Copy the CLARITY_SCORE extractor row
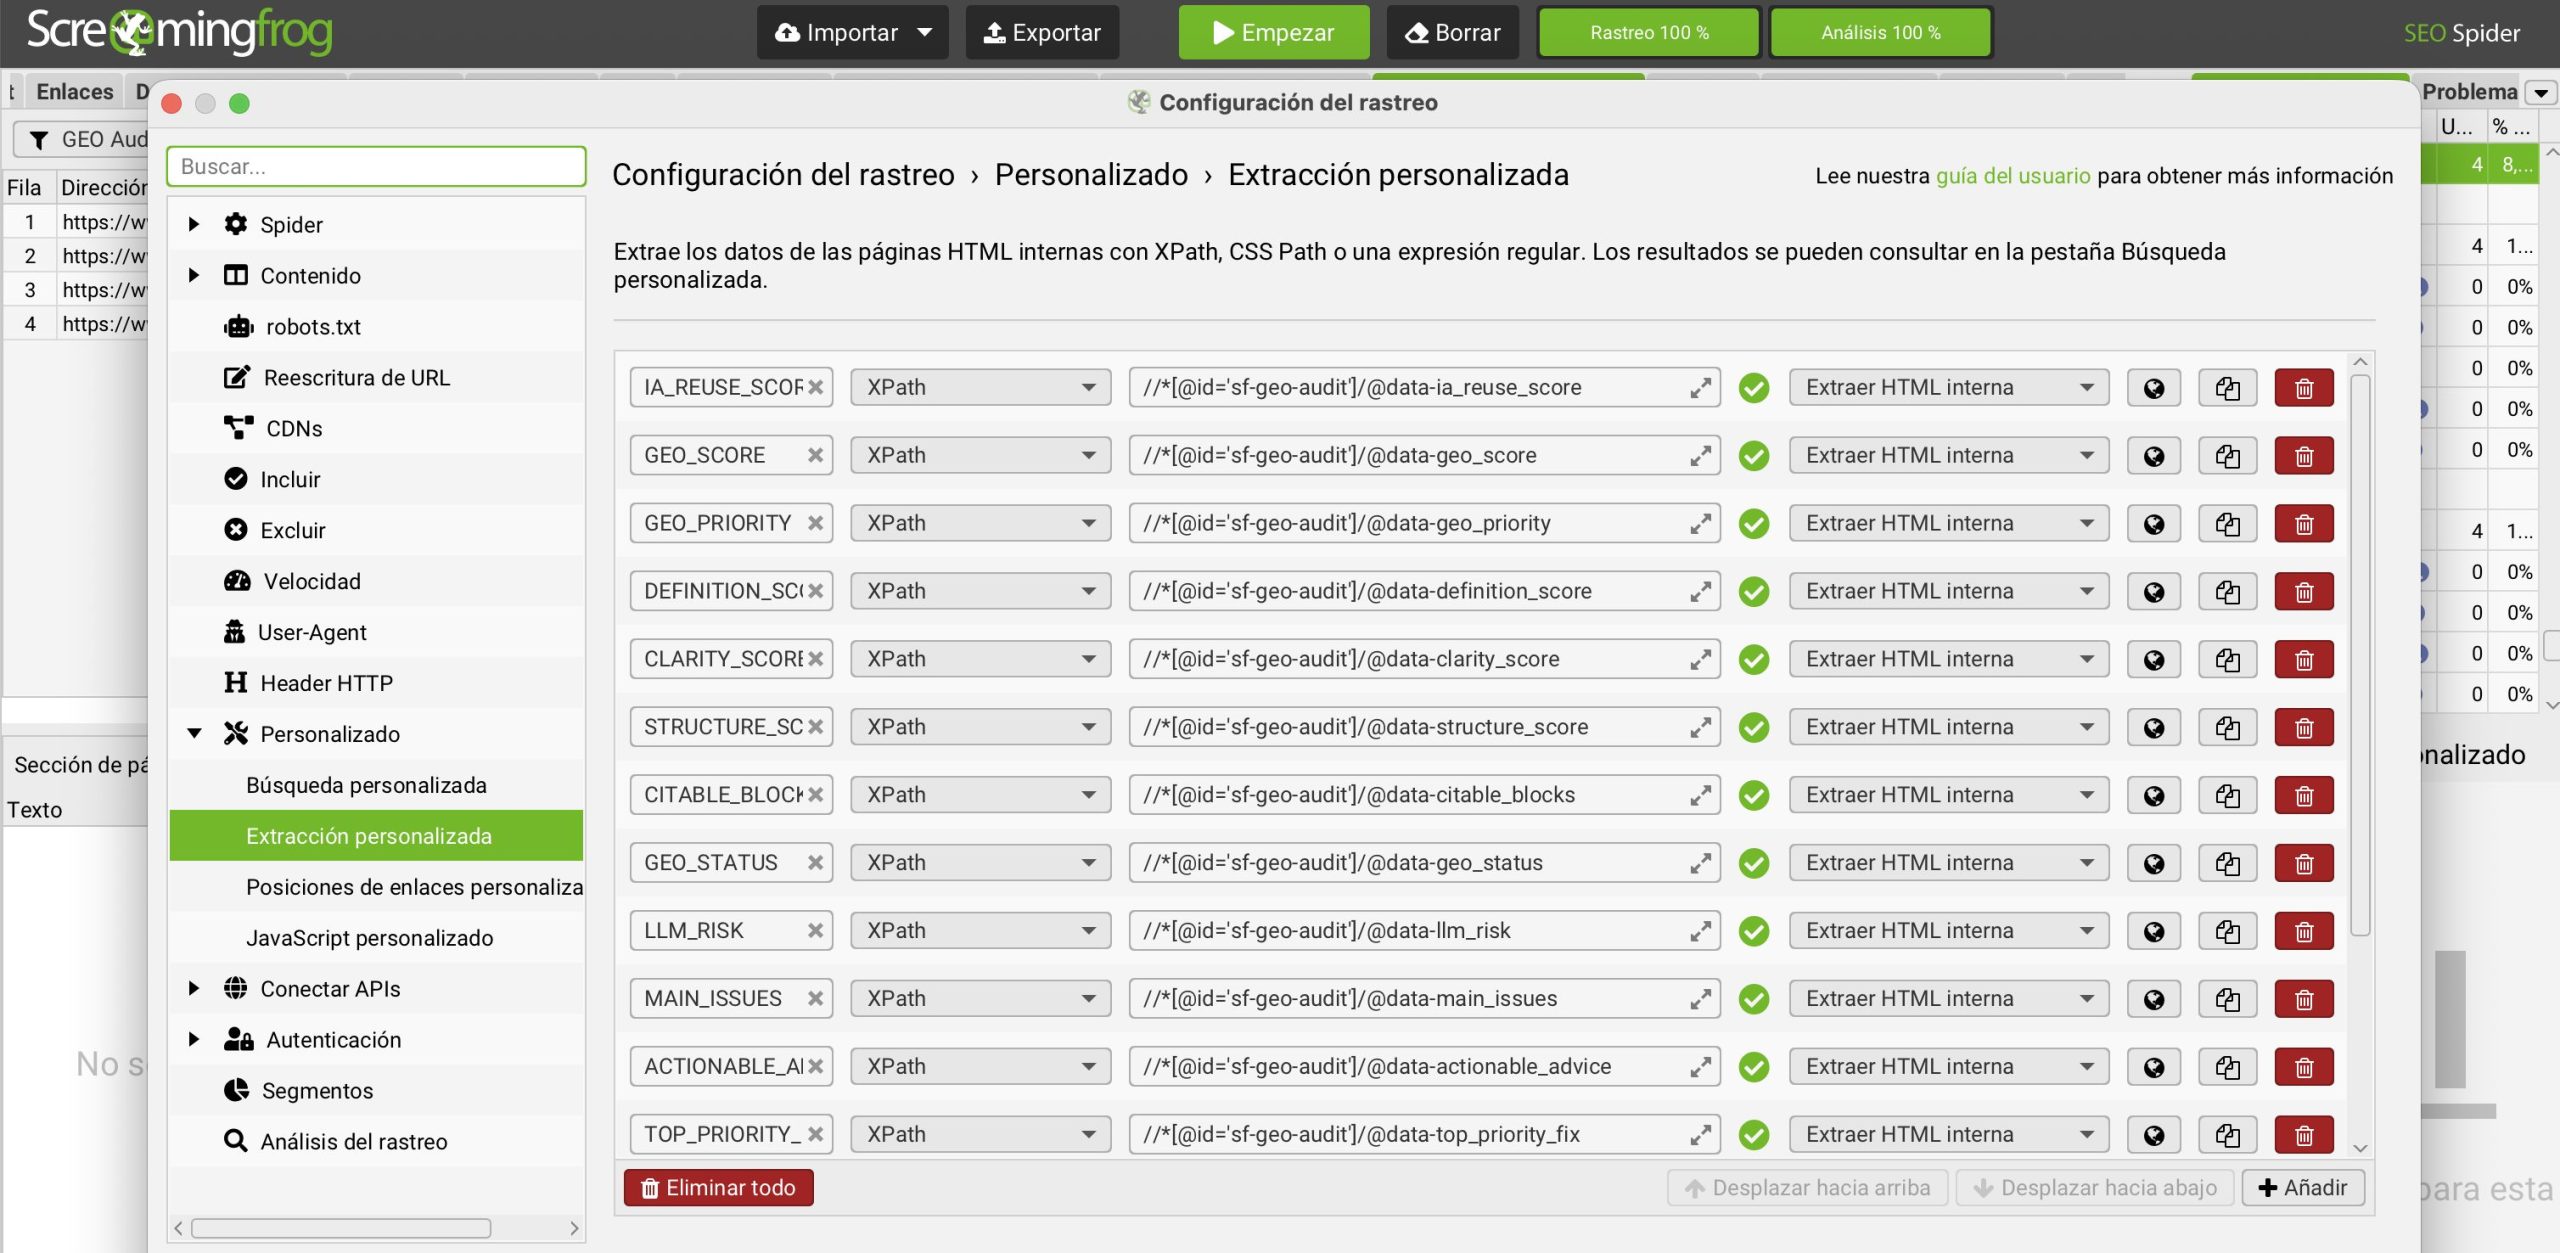2560x1253 pixels. (2227, 660)
